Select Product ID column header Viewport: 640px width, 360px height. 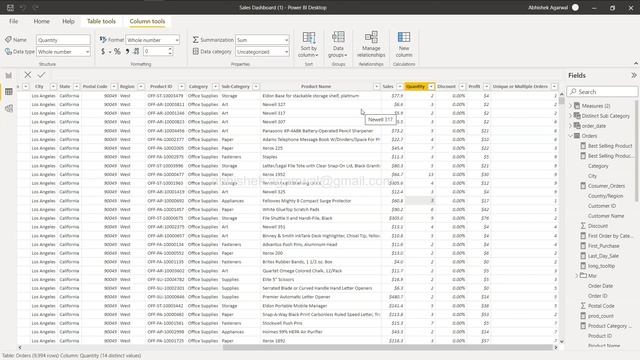click(161, 87)
